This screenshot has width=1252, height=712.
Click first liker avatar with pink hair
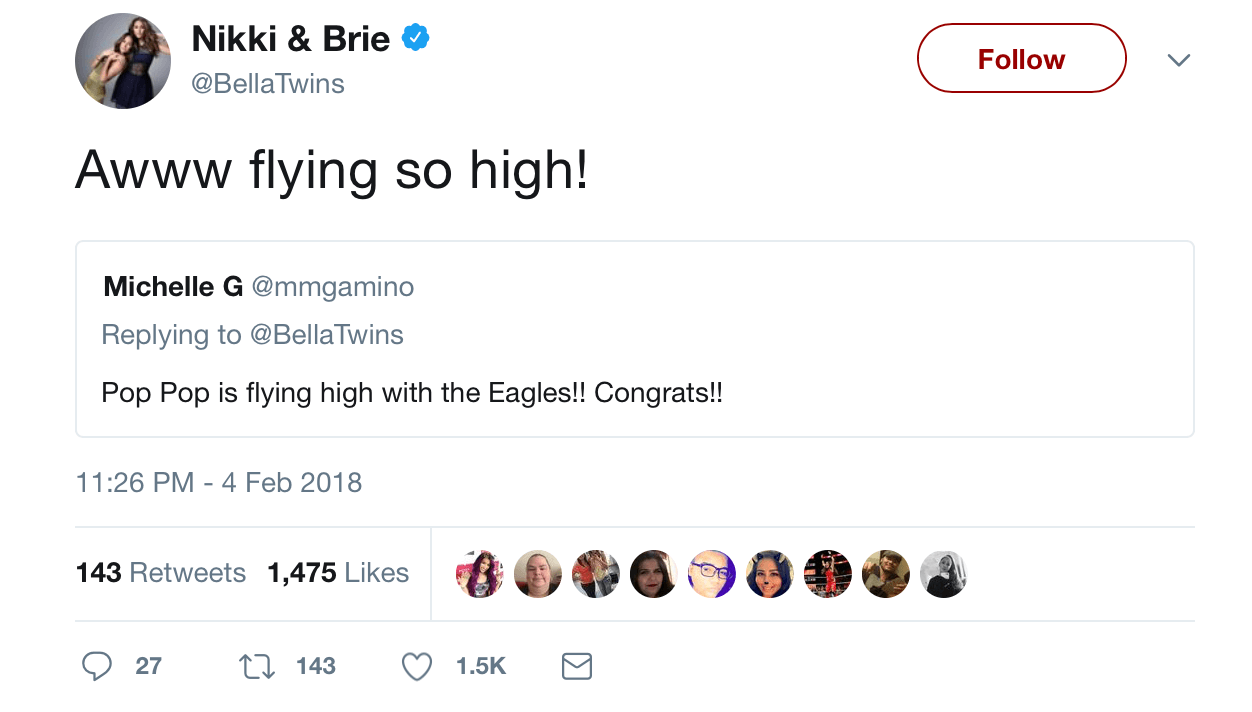pyautogui.click(x=479, y=574)
